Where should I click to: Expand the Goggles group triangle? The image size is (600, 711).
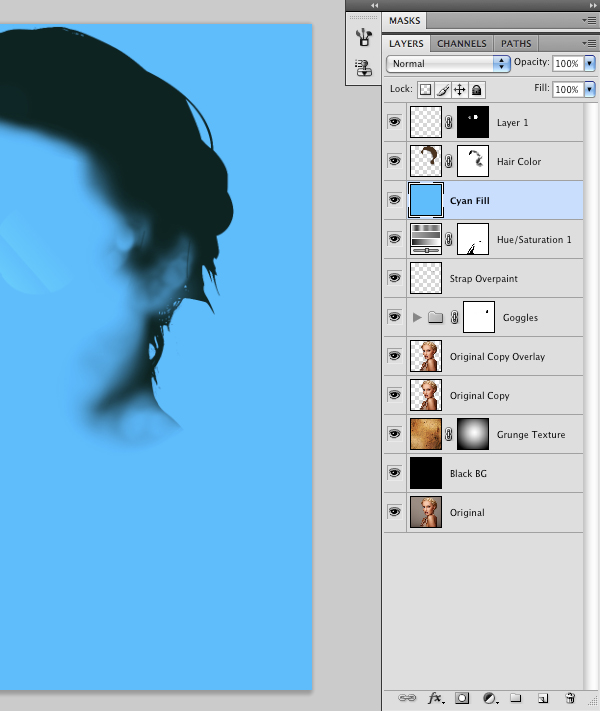coord(417,317)
